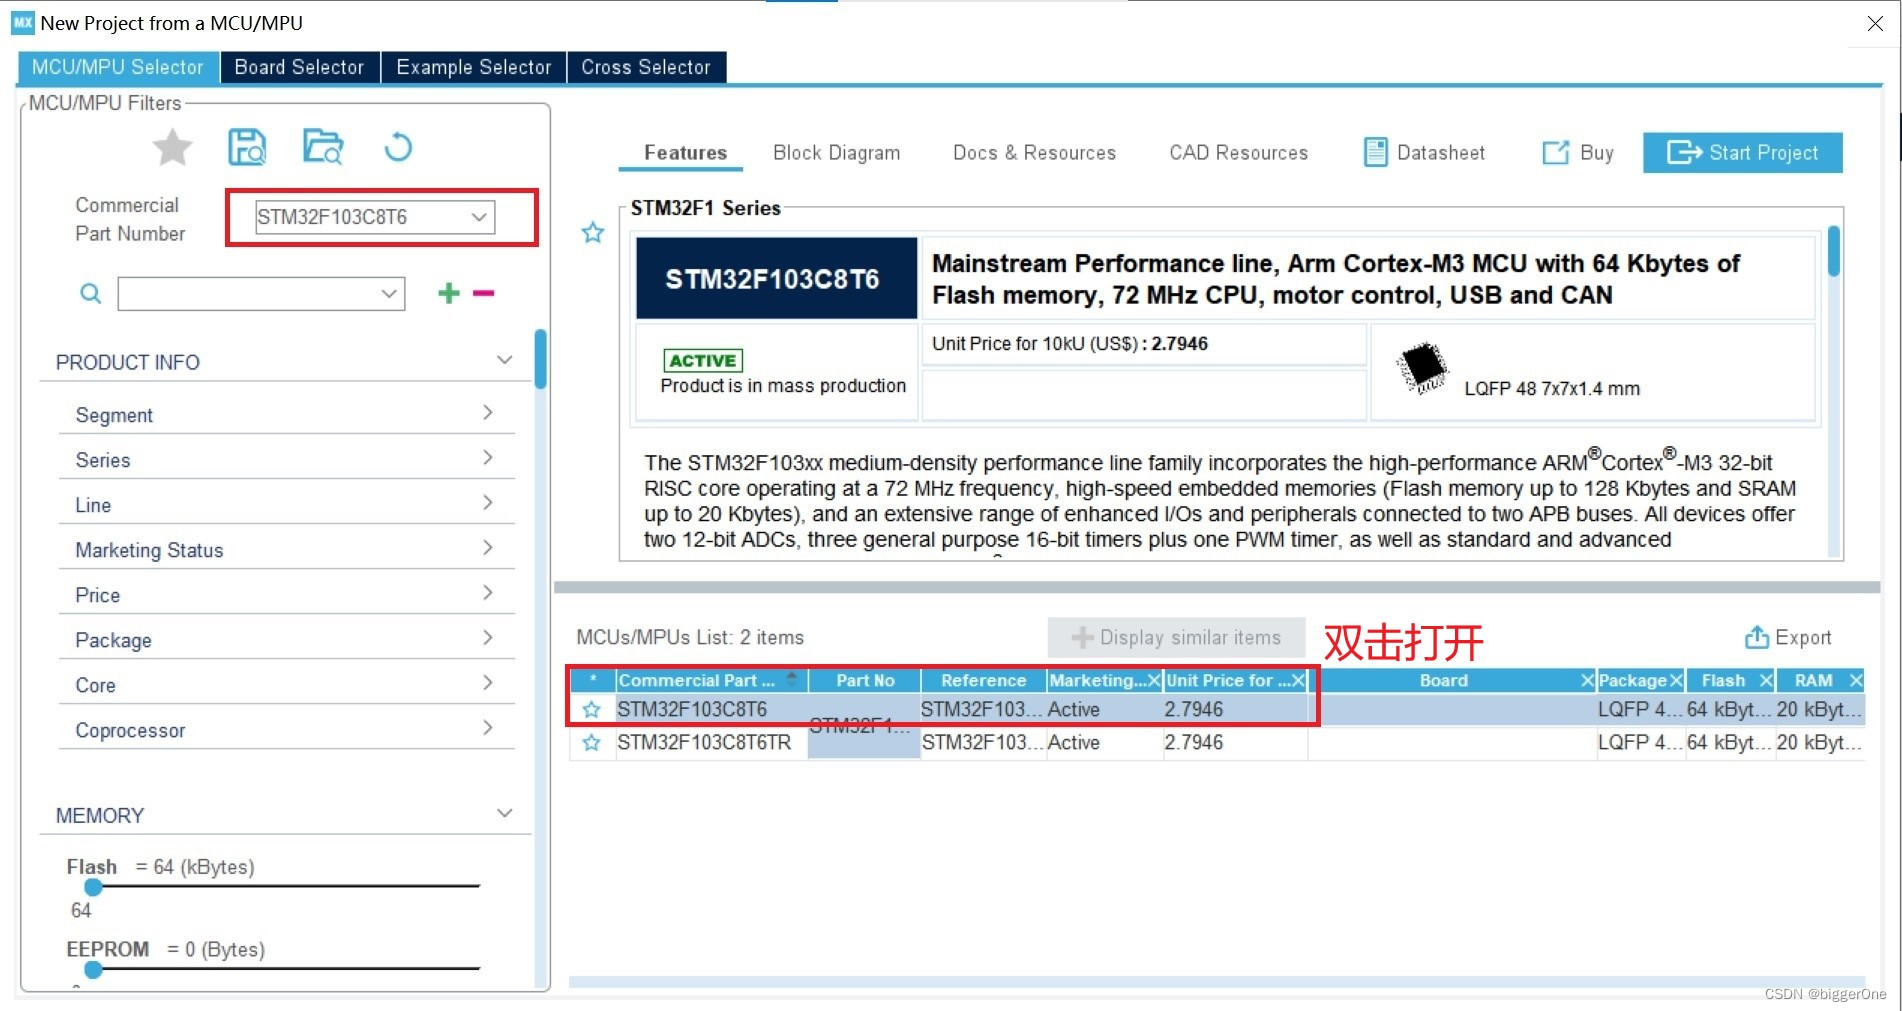
Task: Star the STM32F103C8T6TR row in the list
Action: pos(591,742)
